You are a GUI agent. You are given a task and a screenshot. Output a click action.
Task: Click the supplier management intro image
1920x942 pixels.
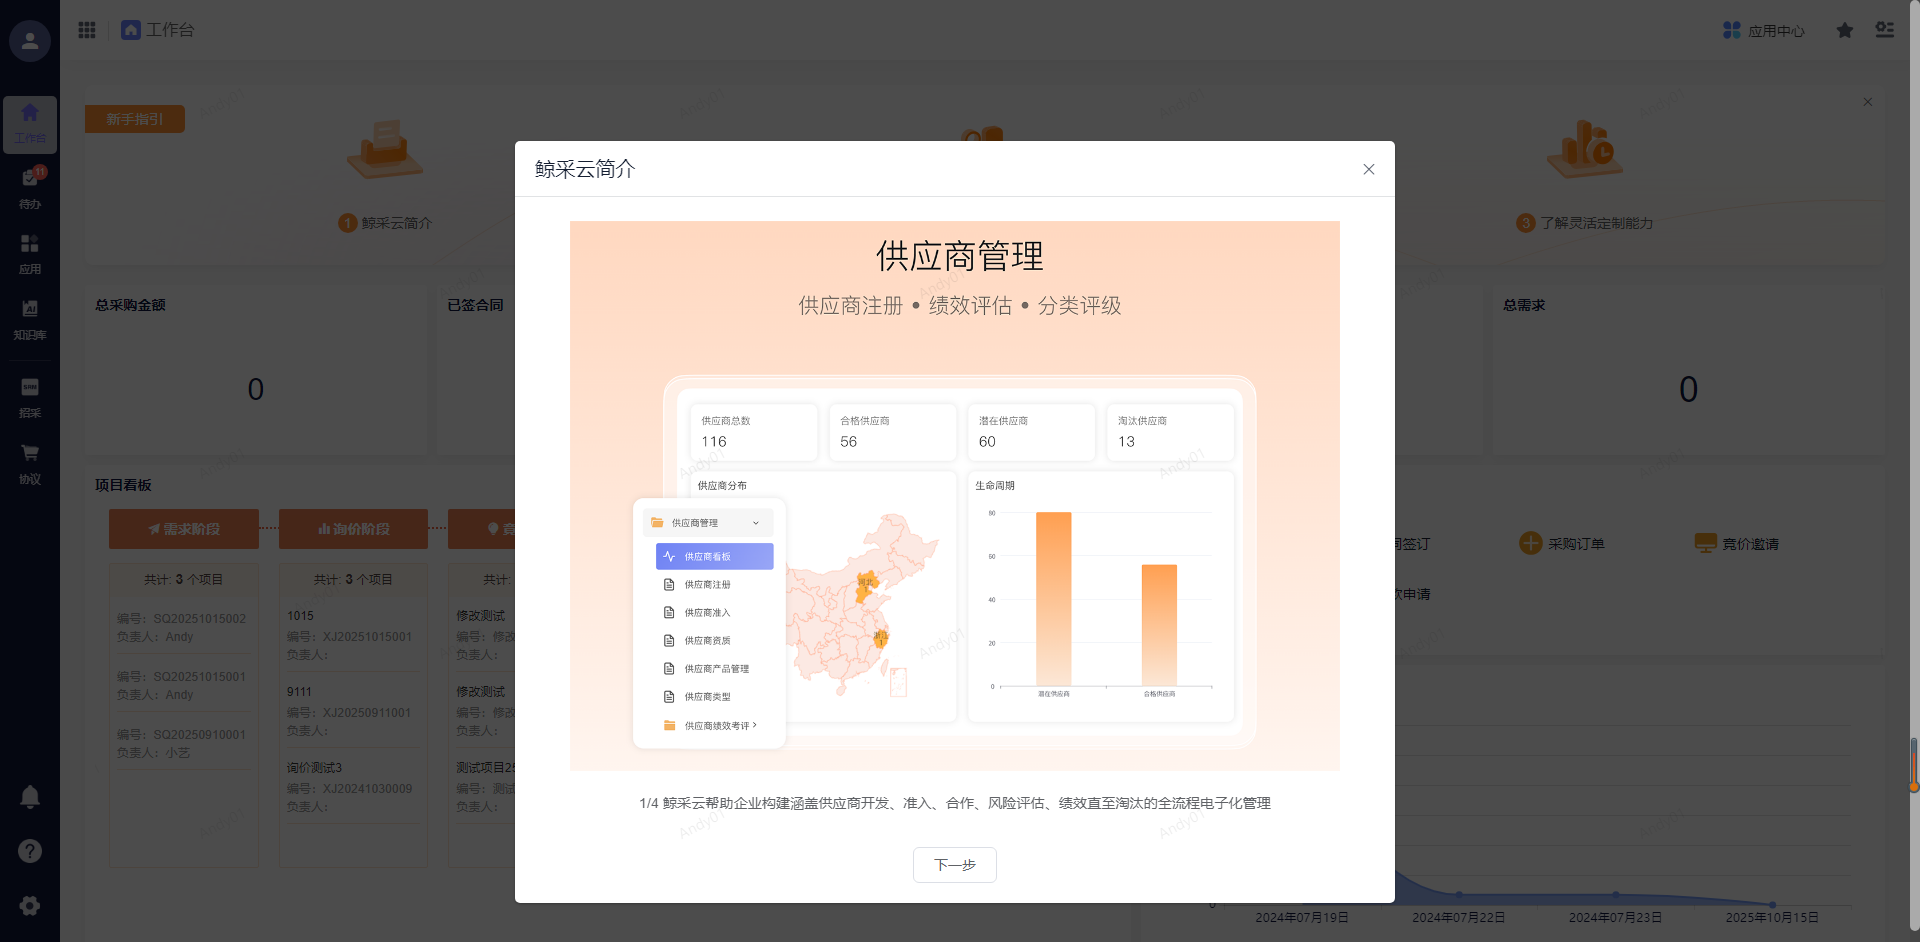[954, 495]
